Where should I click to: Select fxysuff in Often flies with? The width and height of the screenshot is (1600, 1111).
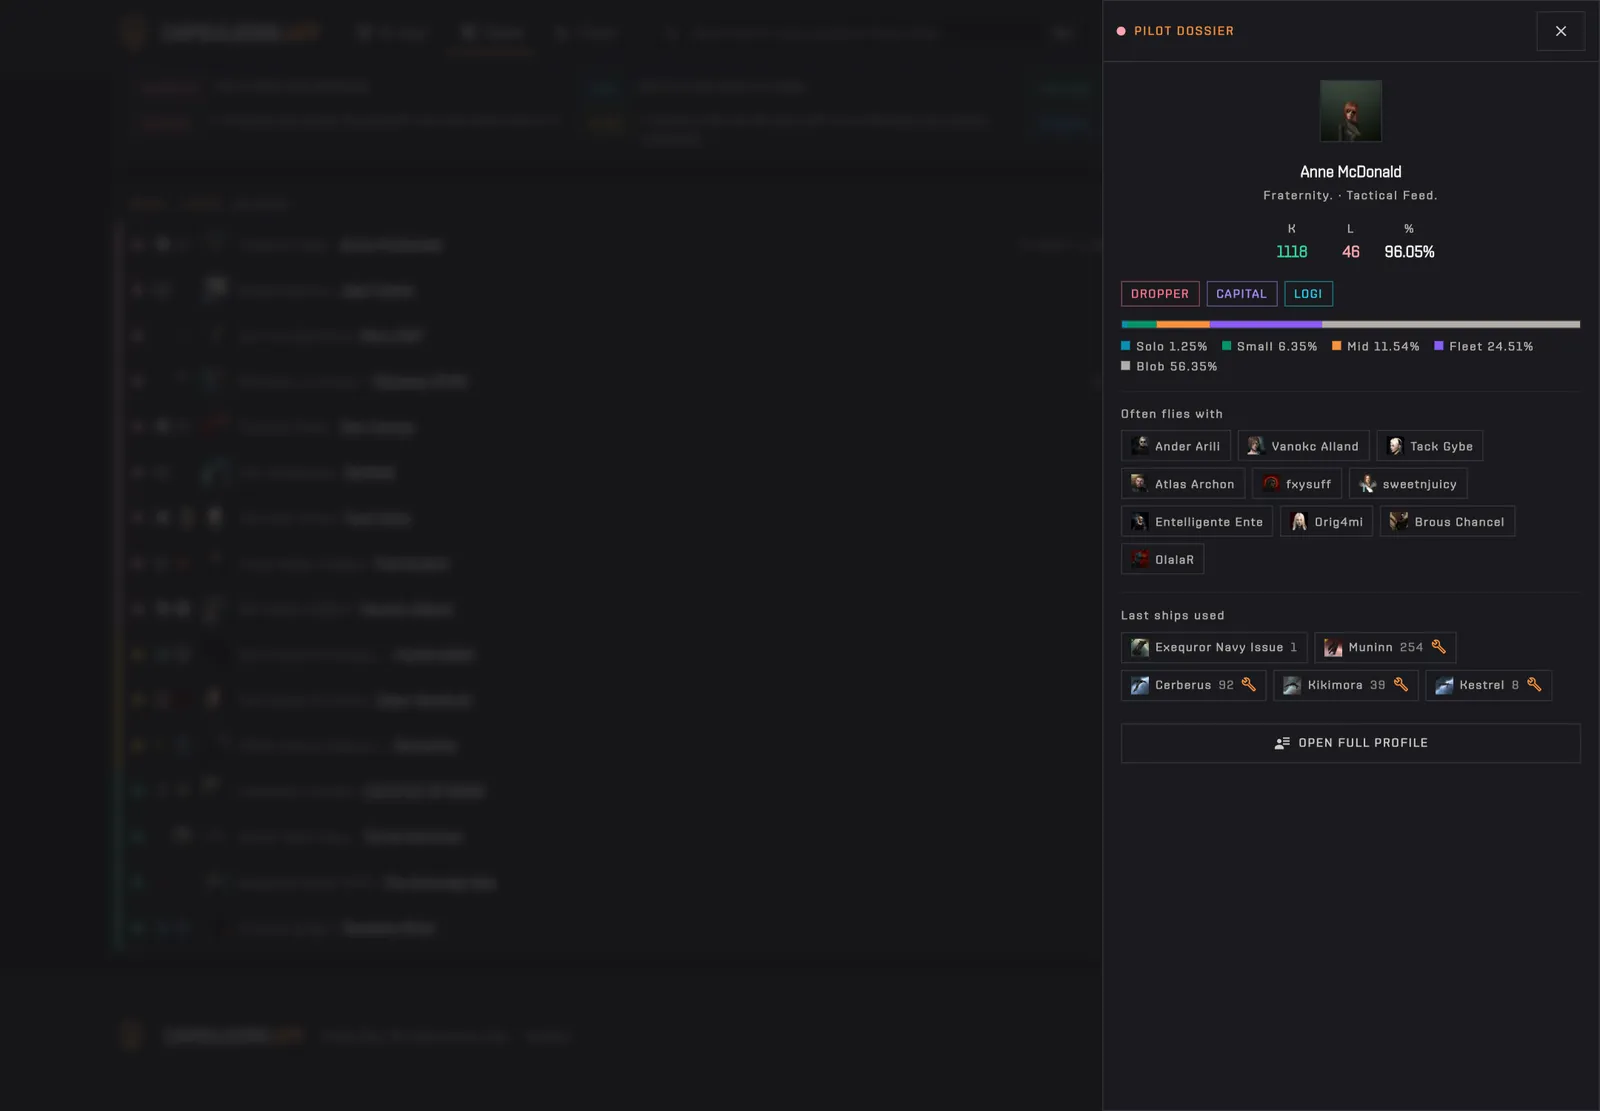tap(1297, 484)
